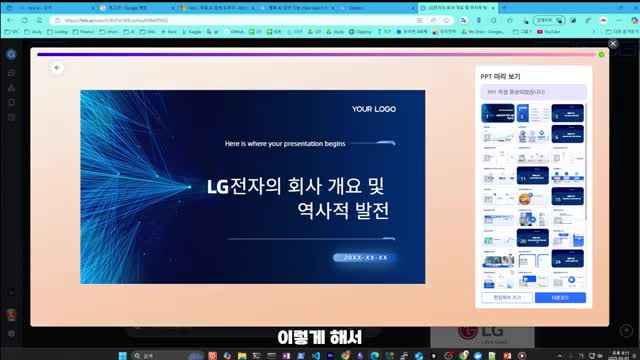Open the Windows Start menu
The image size is (640, 360).
122,356
